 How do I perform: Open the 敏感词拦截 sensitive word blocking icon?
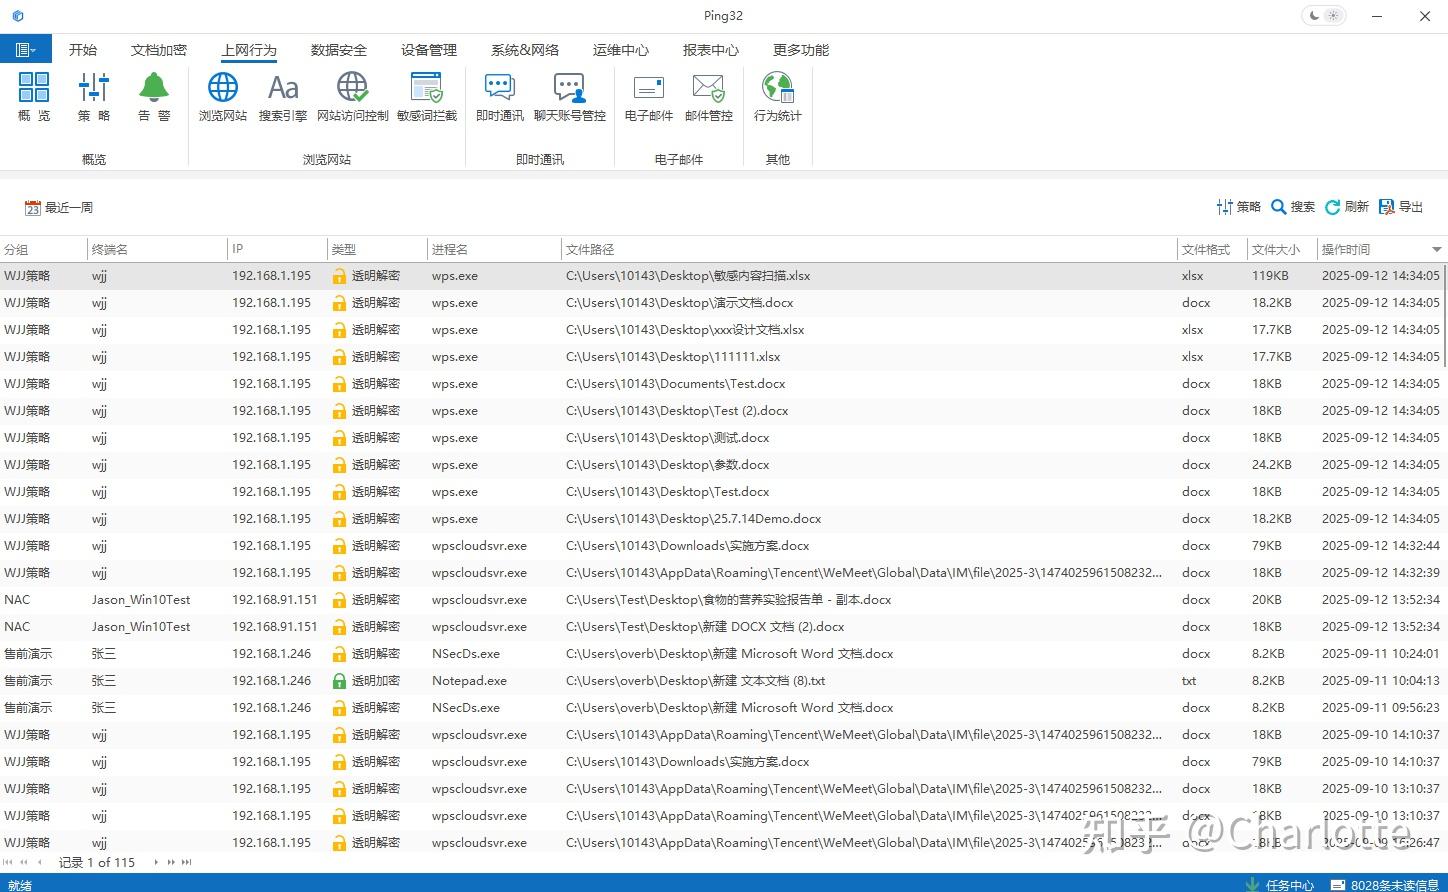427,97
